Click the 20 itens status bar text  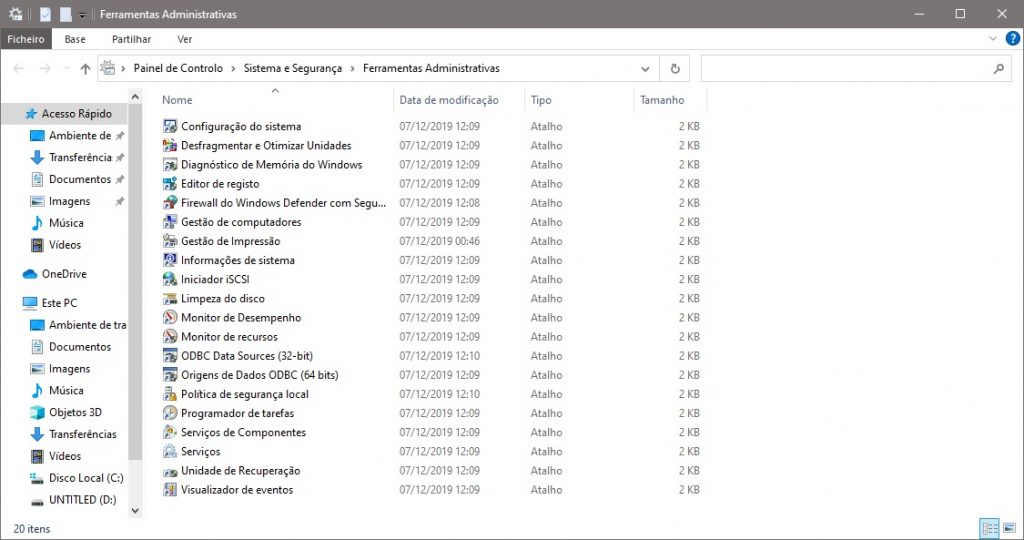click(31, 529)
